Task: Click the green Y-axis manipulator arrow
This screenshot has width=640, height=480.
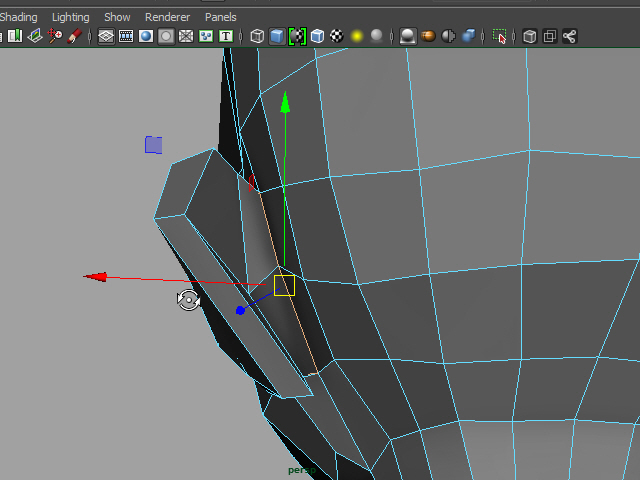Action: tap(285, 102)
